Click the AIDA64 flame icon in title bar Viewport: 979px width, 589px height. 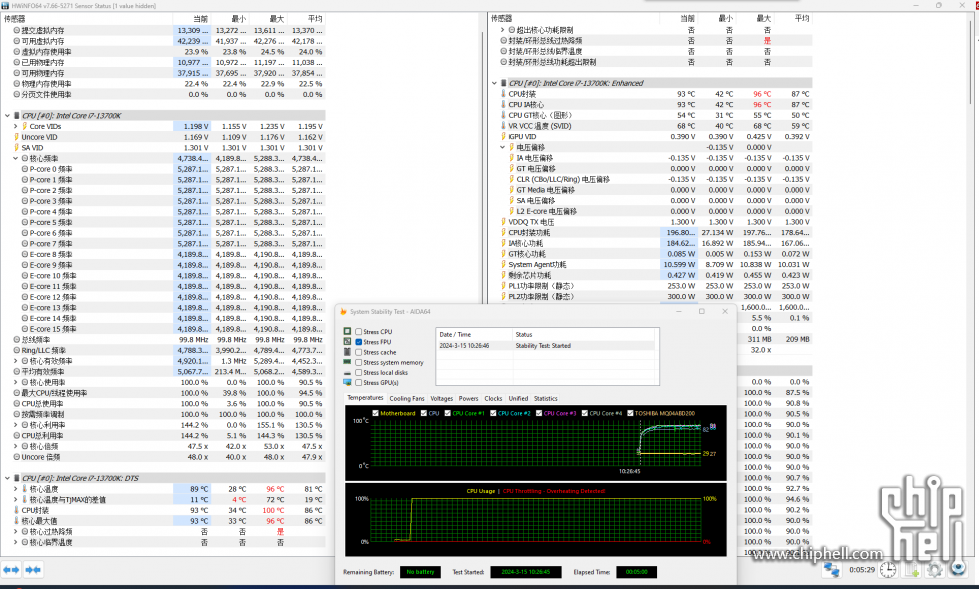tap(343, 312)
